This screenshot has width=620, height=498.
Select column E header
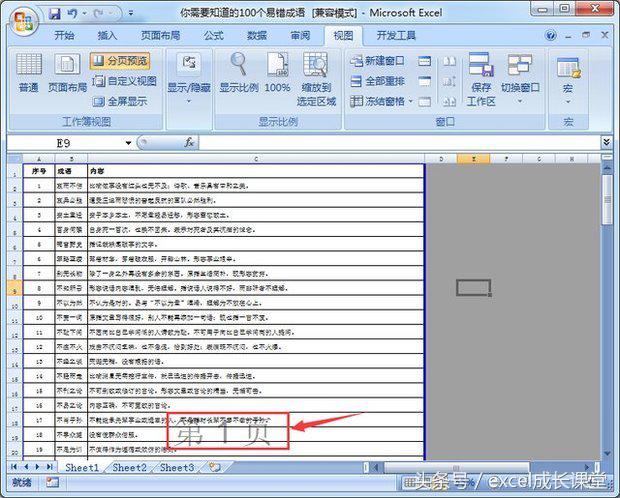[473, 159]
